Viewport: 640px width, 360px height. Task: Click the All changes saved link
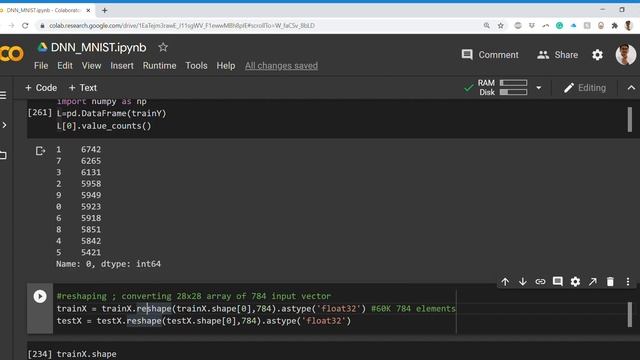pyautogui.click(x=281, y=66)
